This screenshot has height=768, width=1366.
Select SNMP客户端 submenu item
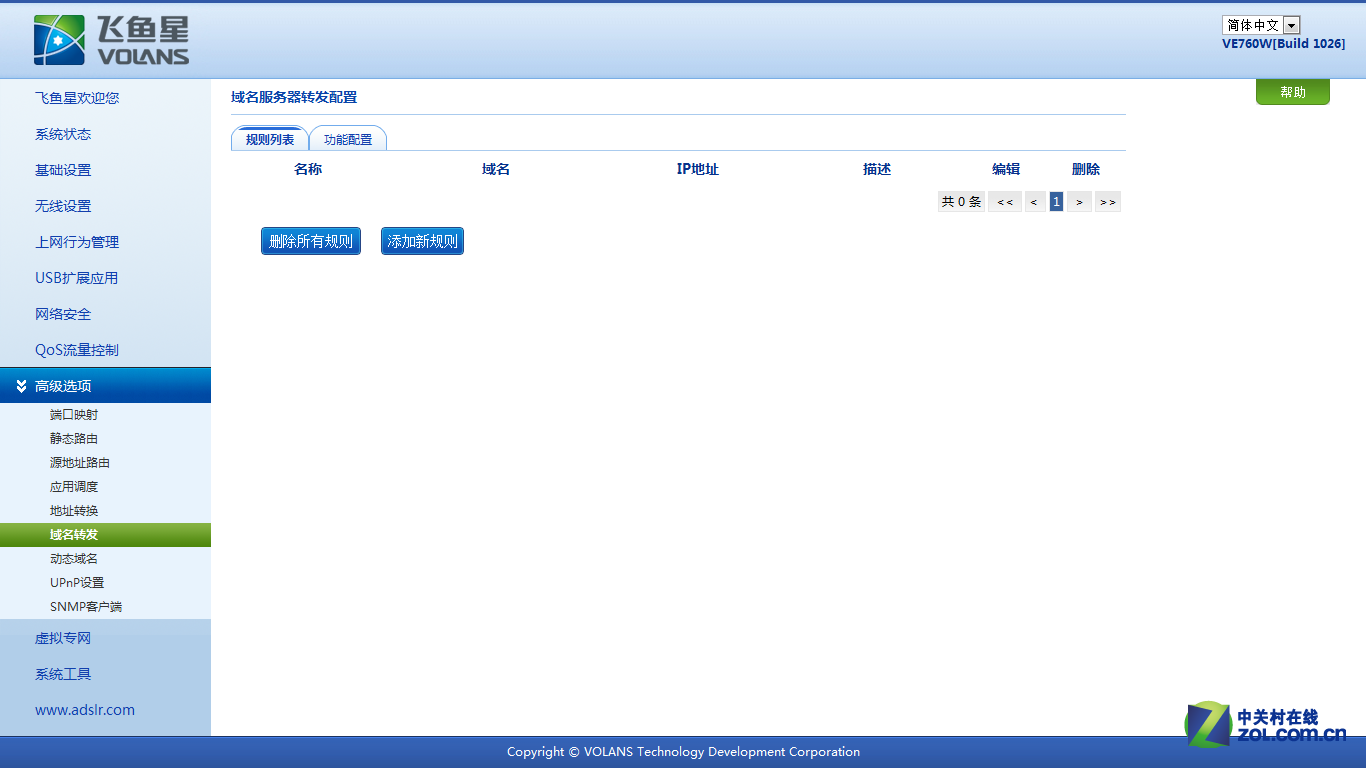pyautogui.click(x=86, y=606)
